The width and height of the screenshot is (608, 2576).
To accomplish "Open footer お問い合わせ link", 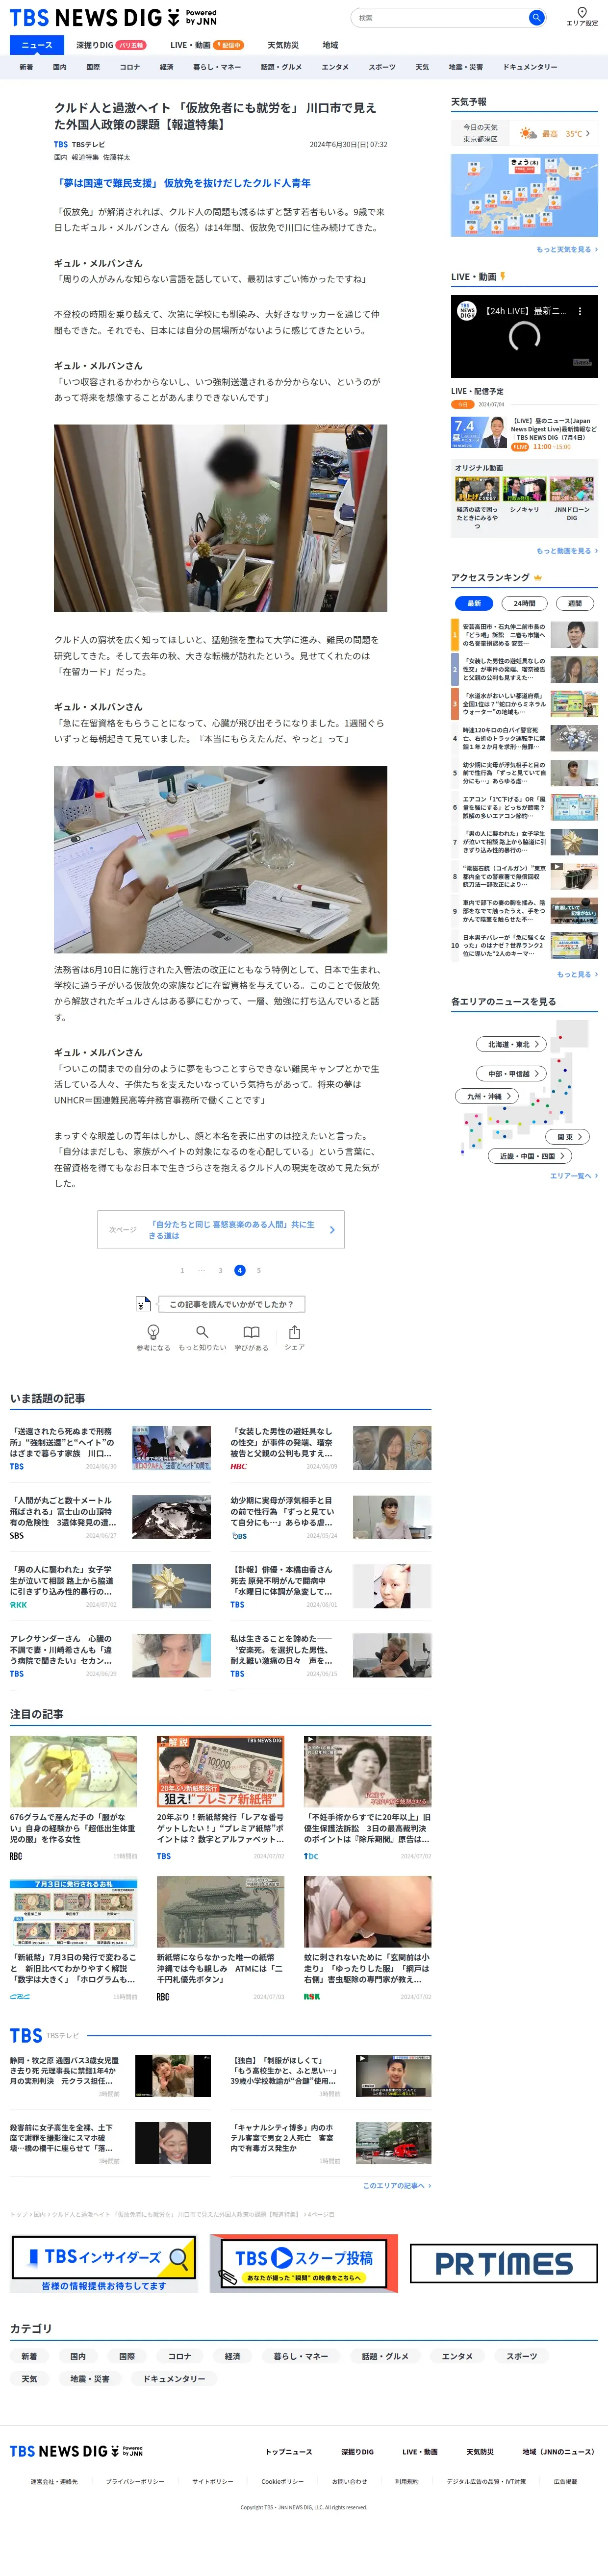I will (x=349, y=2481).
